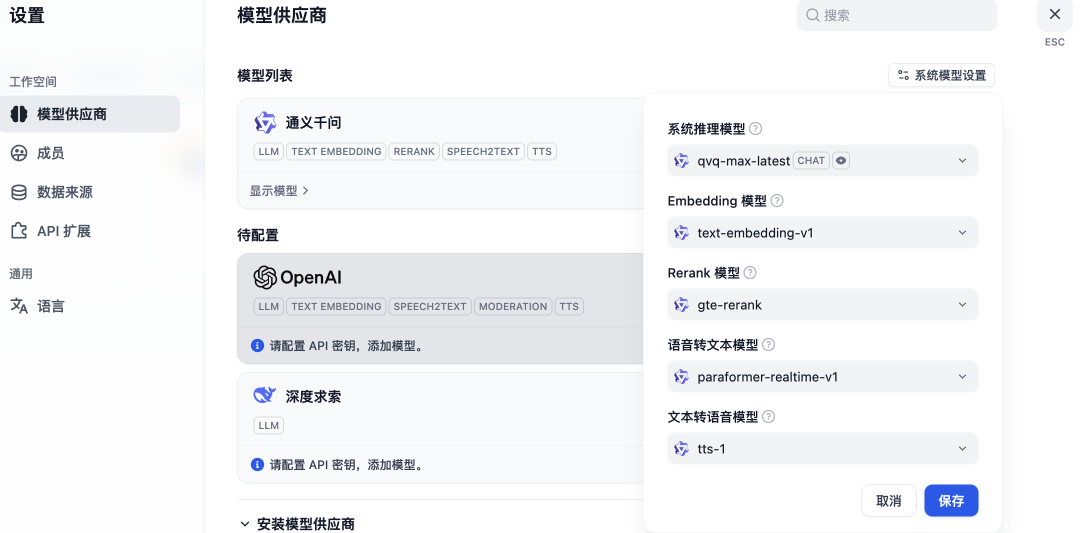1080x533 pixels.
Task: Open the Rerank 模型 dropdown
Action: 822,304
